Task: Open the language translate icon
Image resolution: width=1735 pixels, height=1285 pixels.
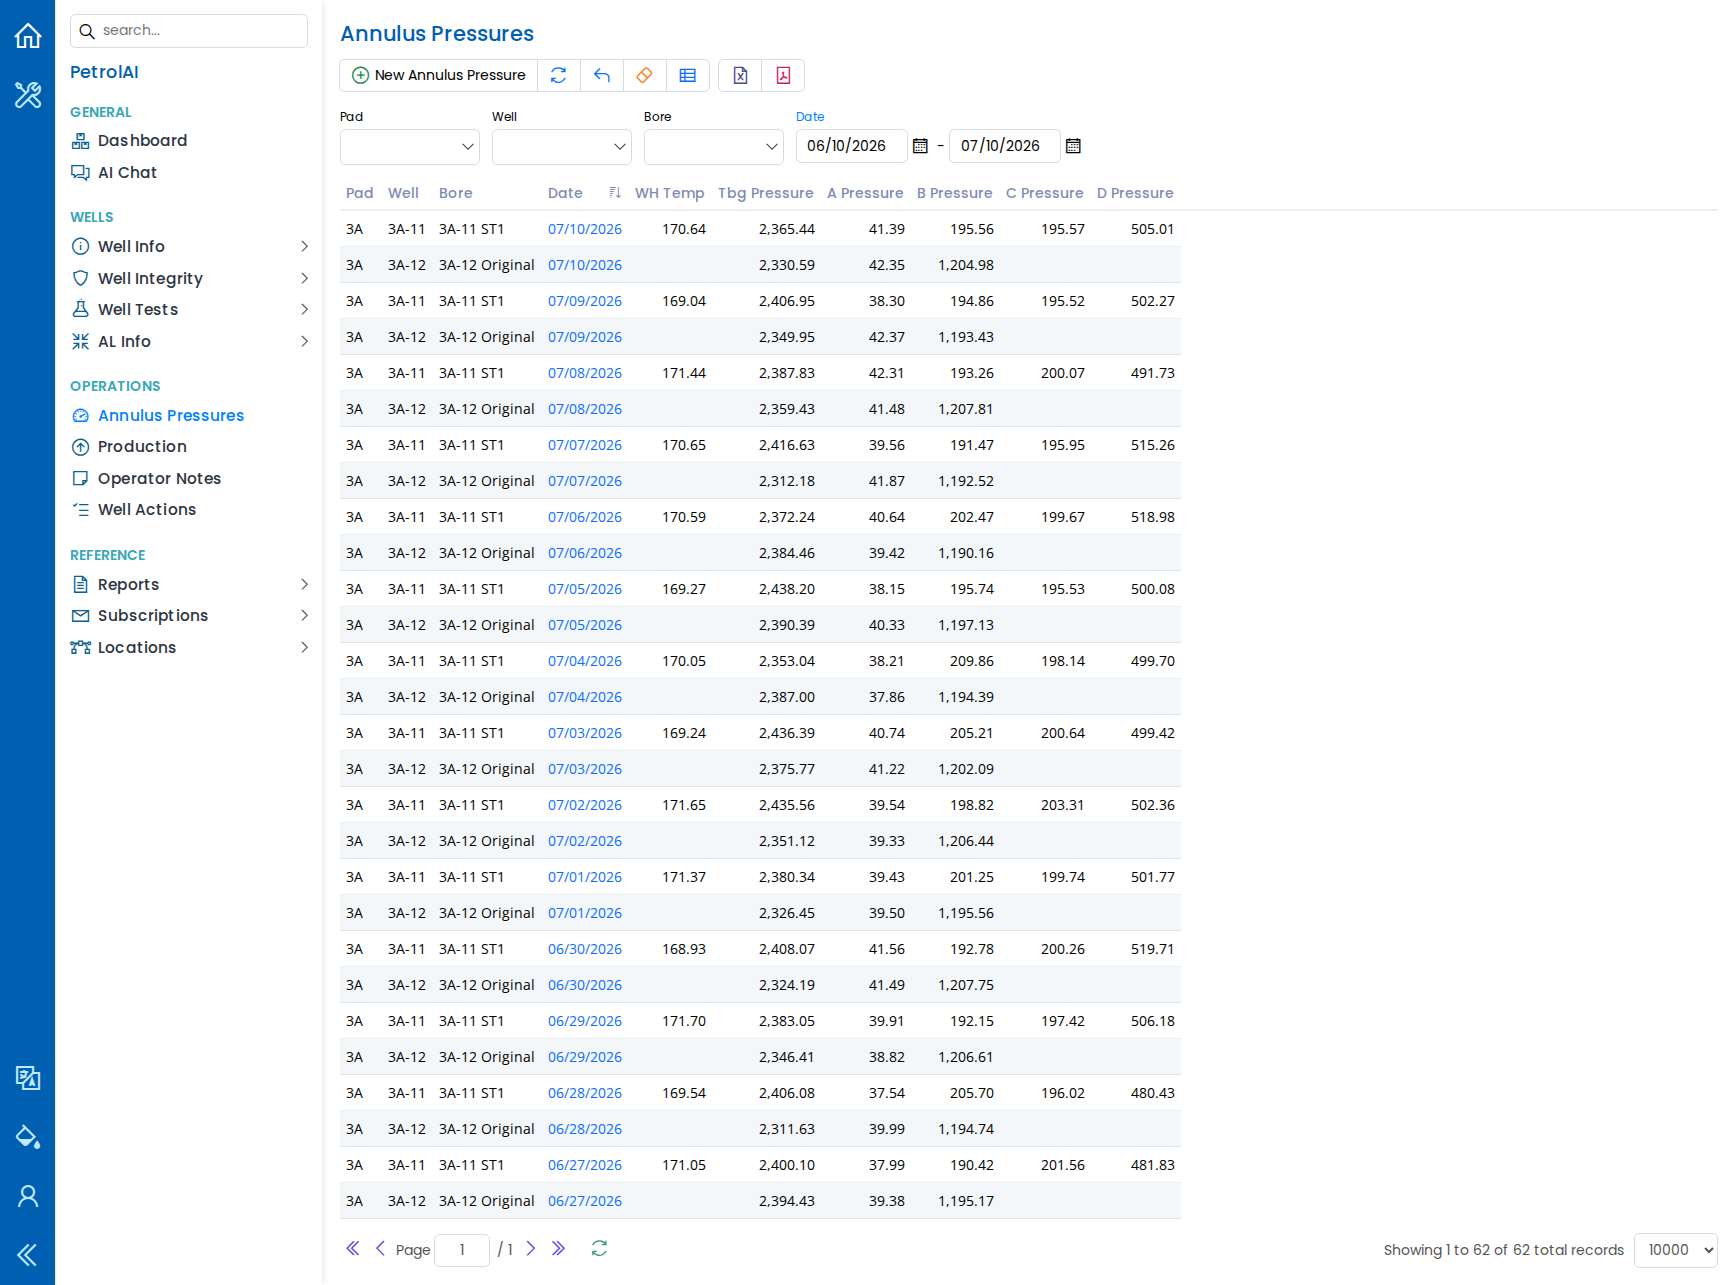Action: coord(28,1078)
